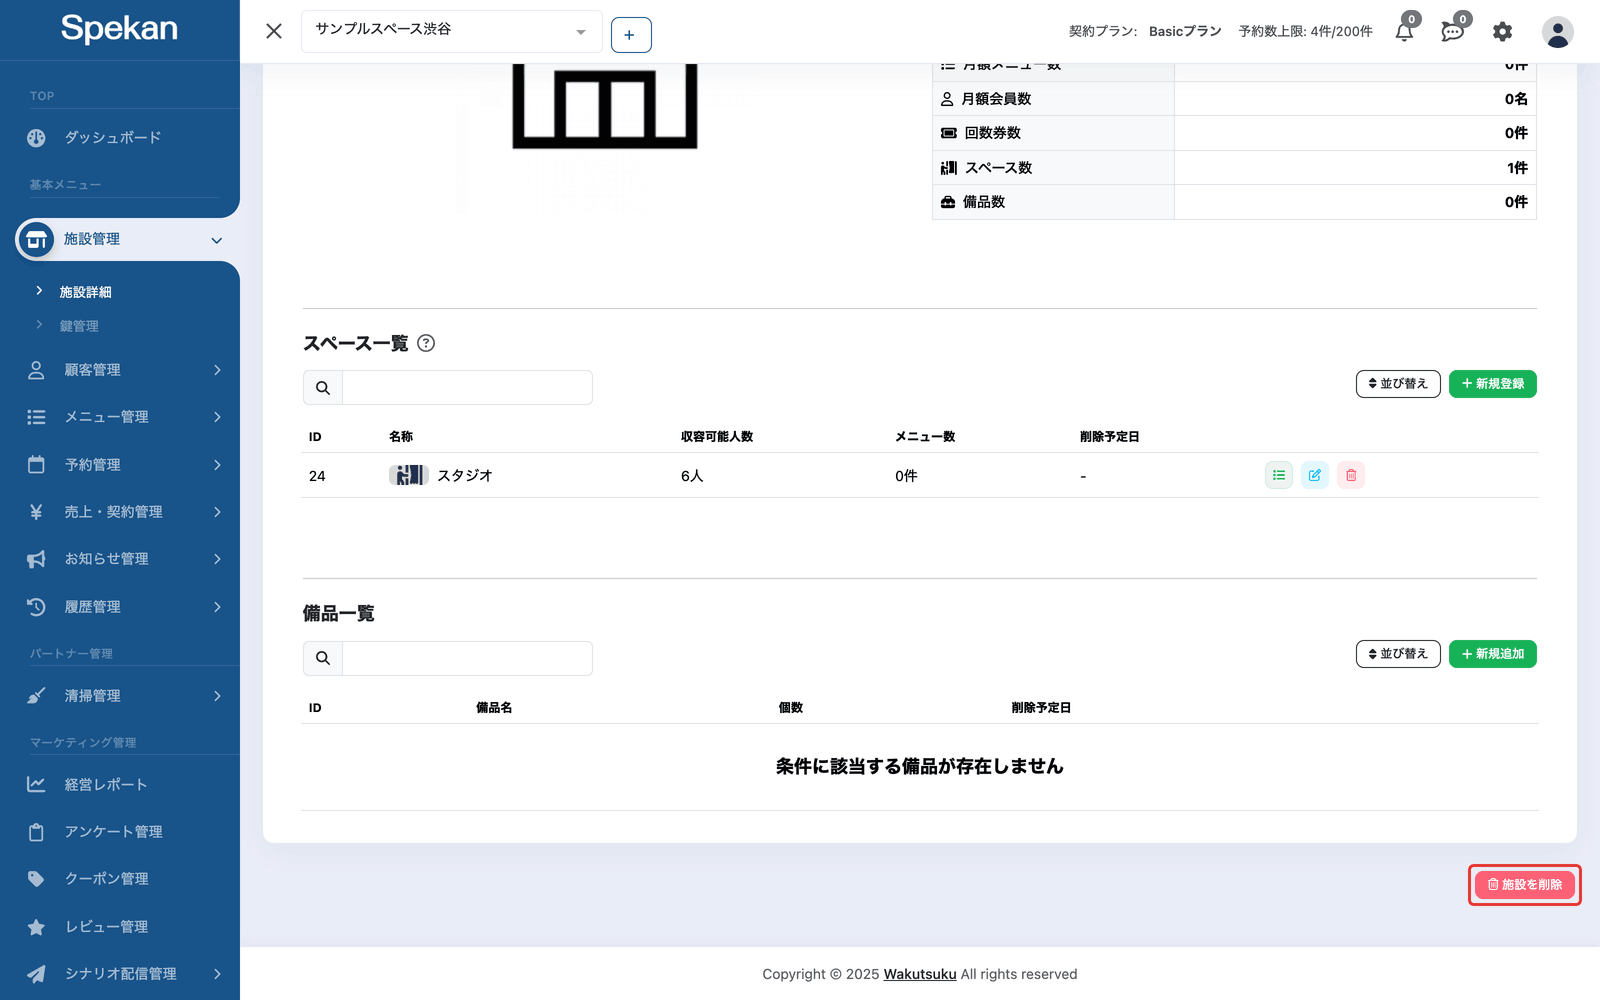Click the スペース一覧 help question icon
The height and width of the screenshot is (1000, 1600).
426,343
